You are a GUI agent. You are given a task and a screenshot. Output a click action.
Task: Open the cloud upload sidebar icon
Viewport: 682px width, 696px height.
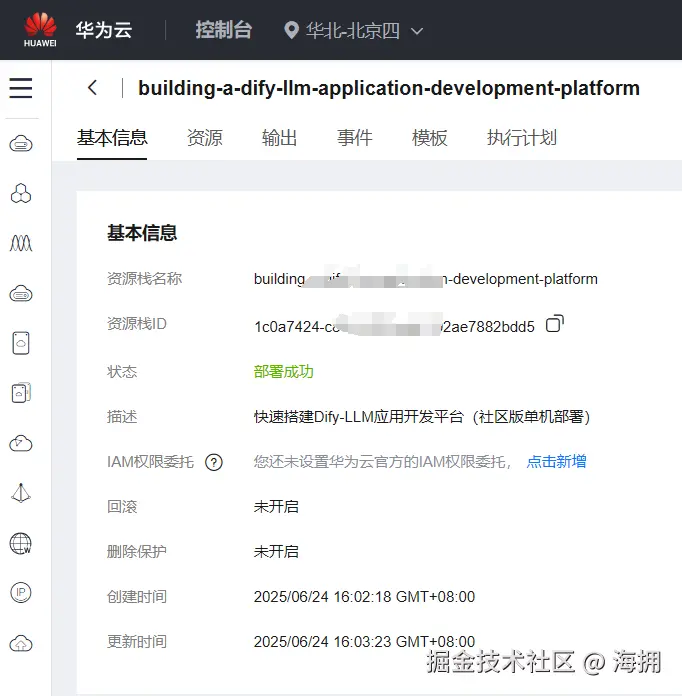[x=21, y=643]
